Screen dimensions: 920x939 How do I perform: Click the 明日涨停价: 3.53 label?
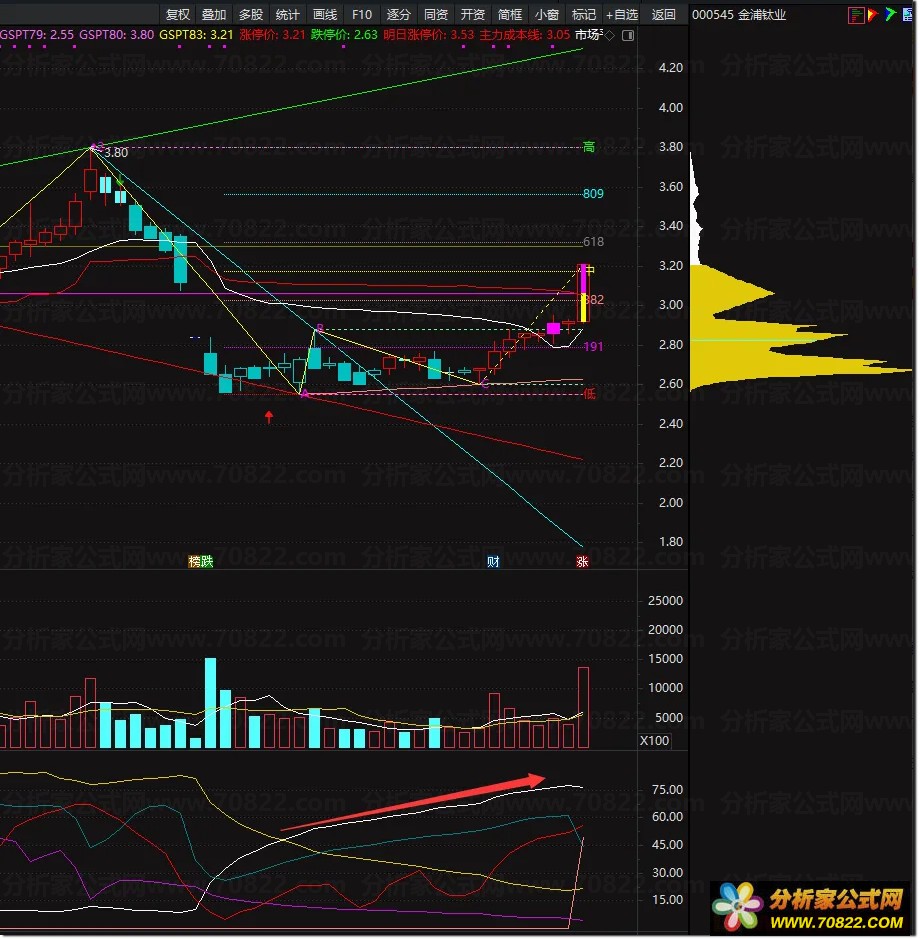coord(429,35)
